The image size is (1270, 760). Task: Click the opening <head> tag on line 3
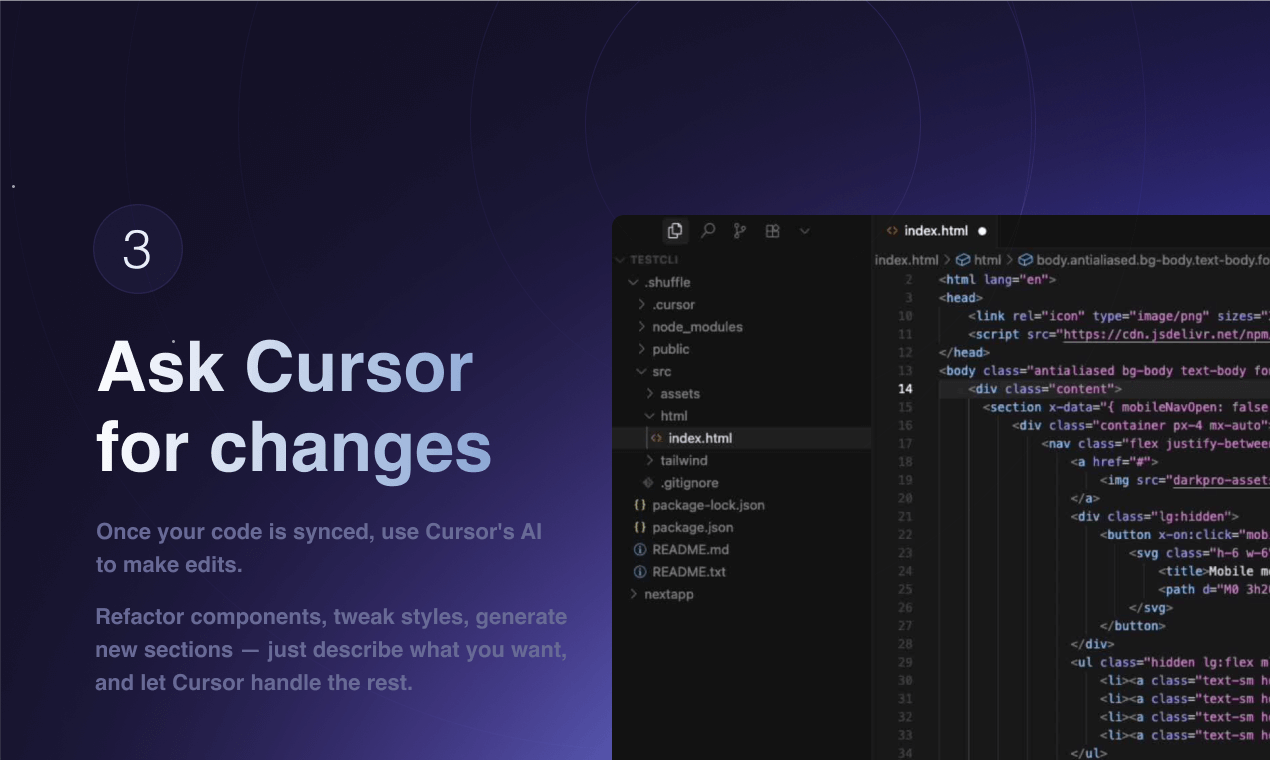coord(961,298)
